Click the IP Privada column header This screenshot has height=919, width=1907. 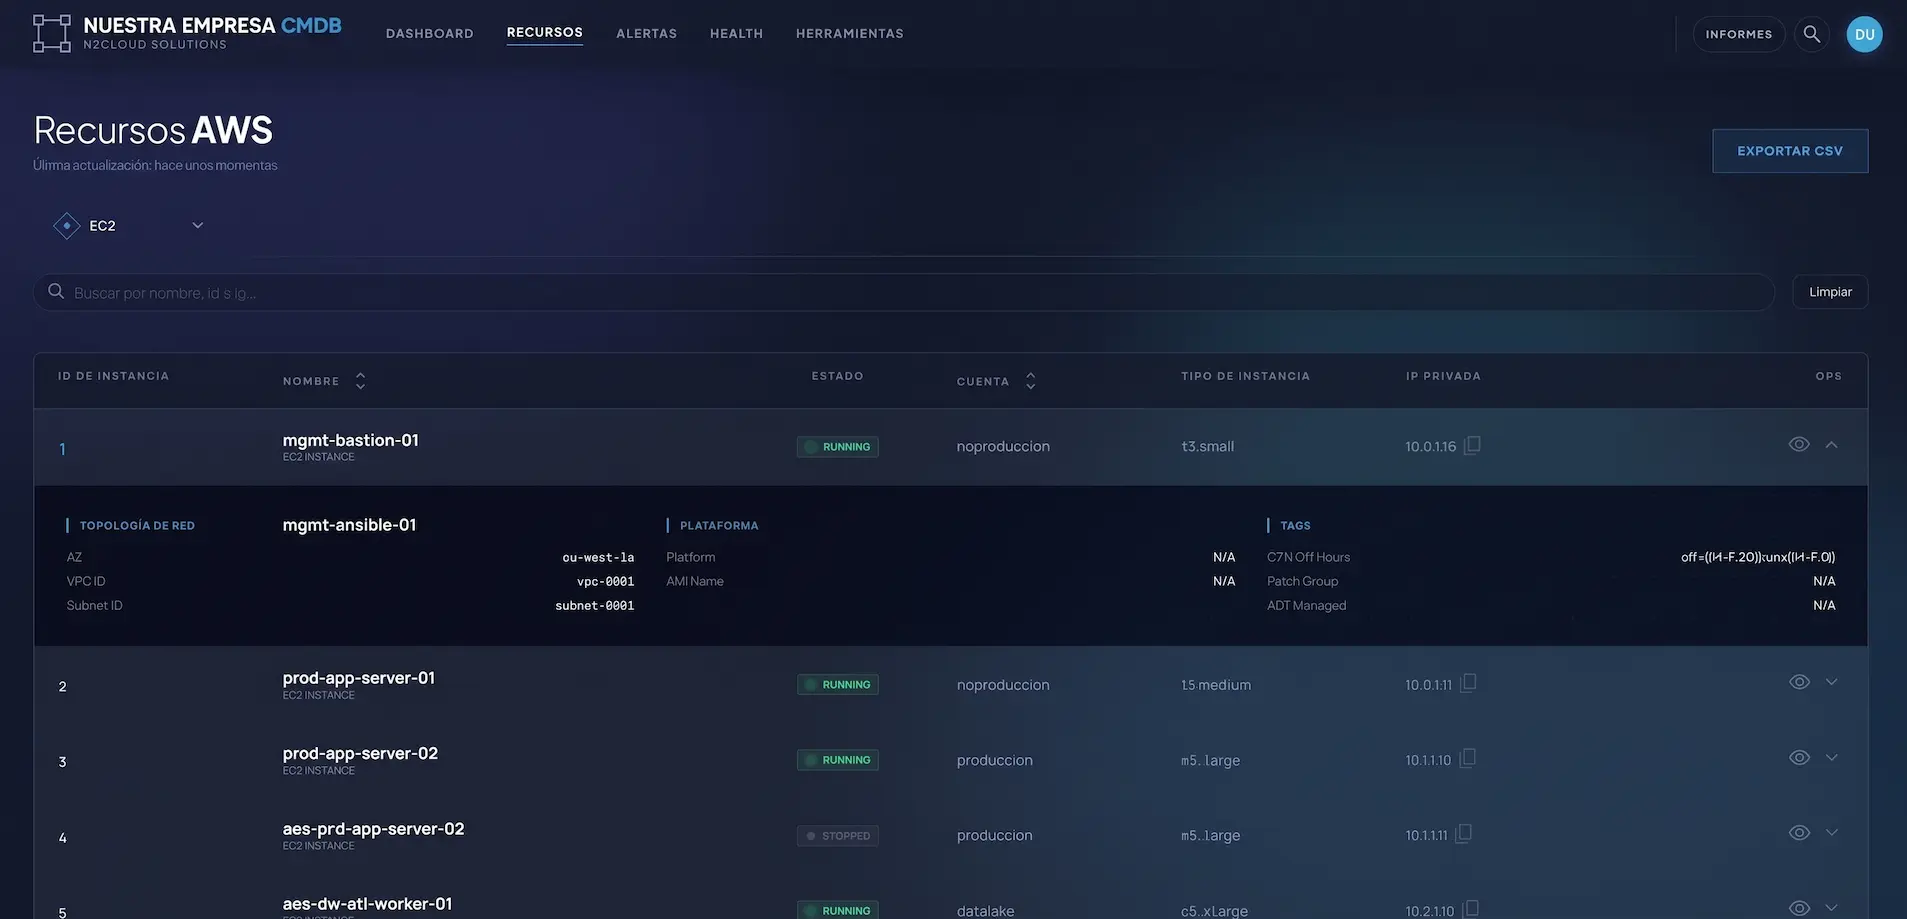click(1443, 376)
